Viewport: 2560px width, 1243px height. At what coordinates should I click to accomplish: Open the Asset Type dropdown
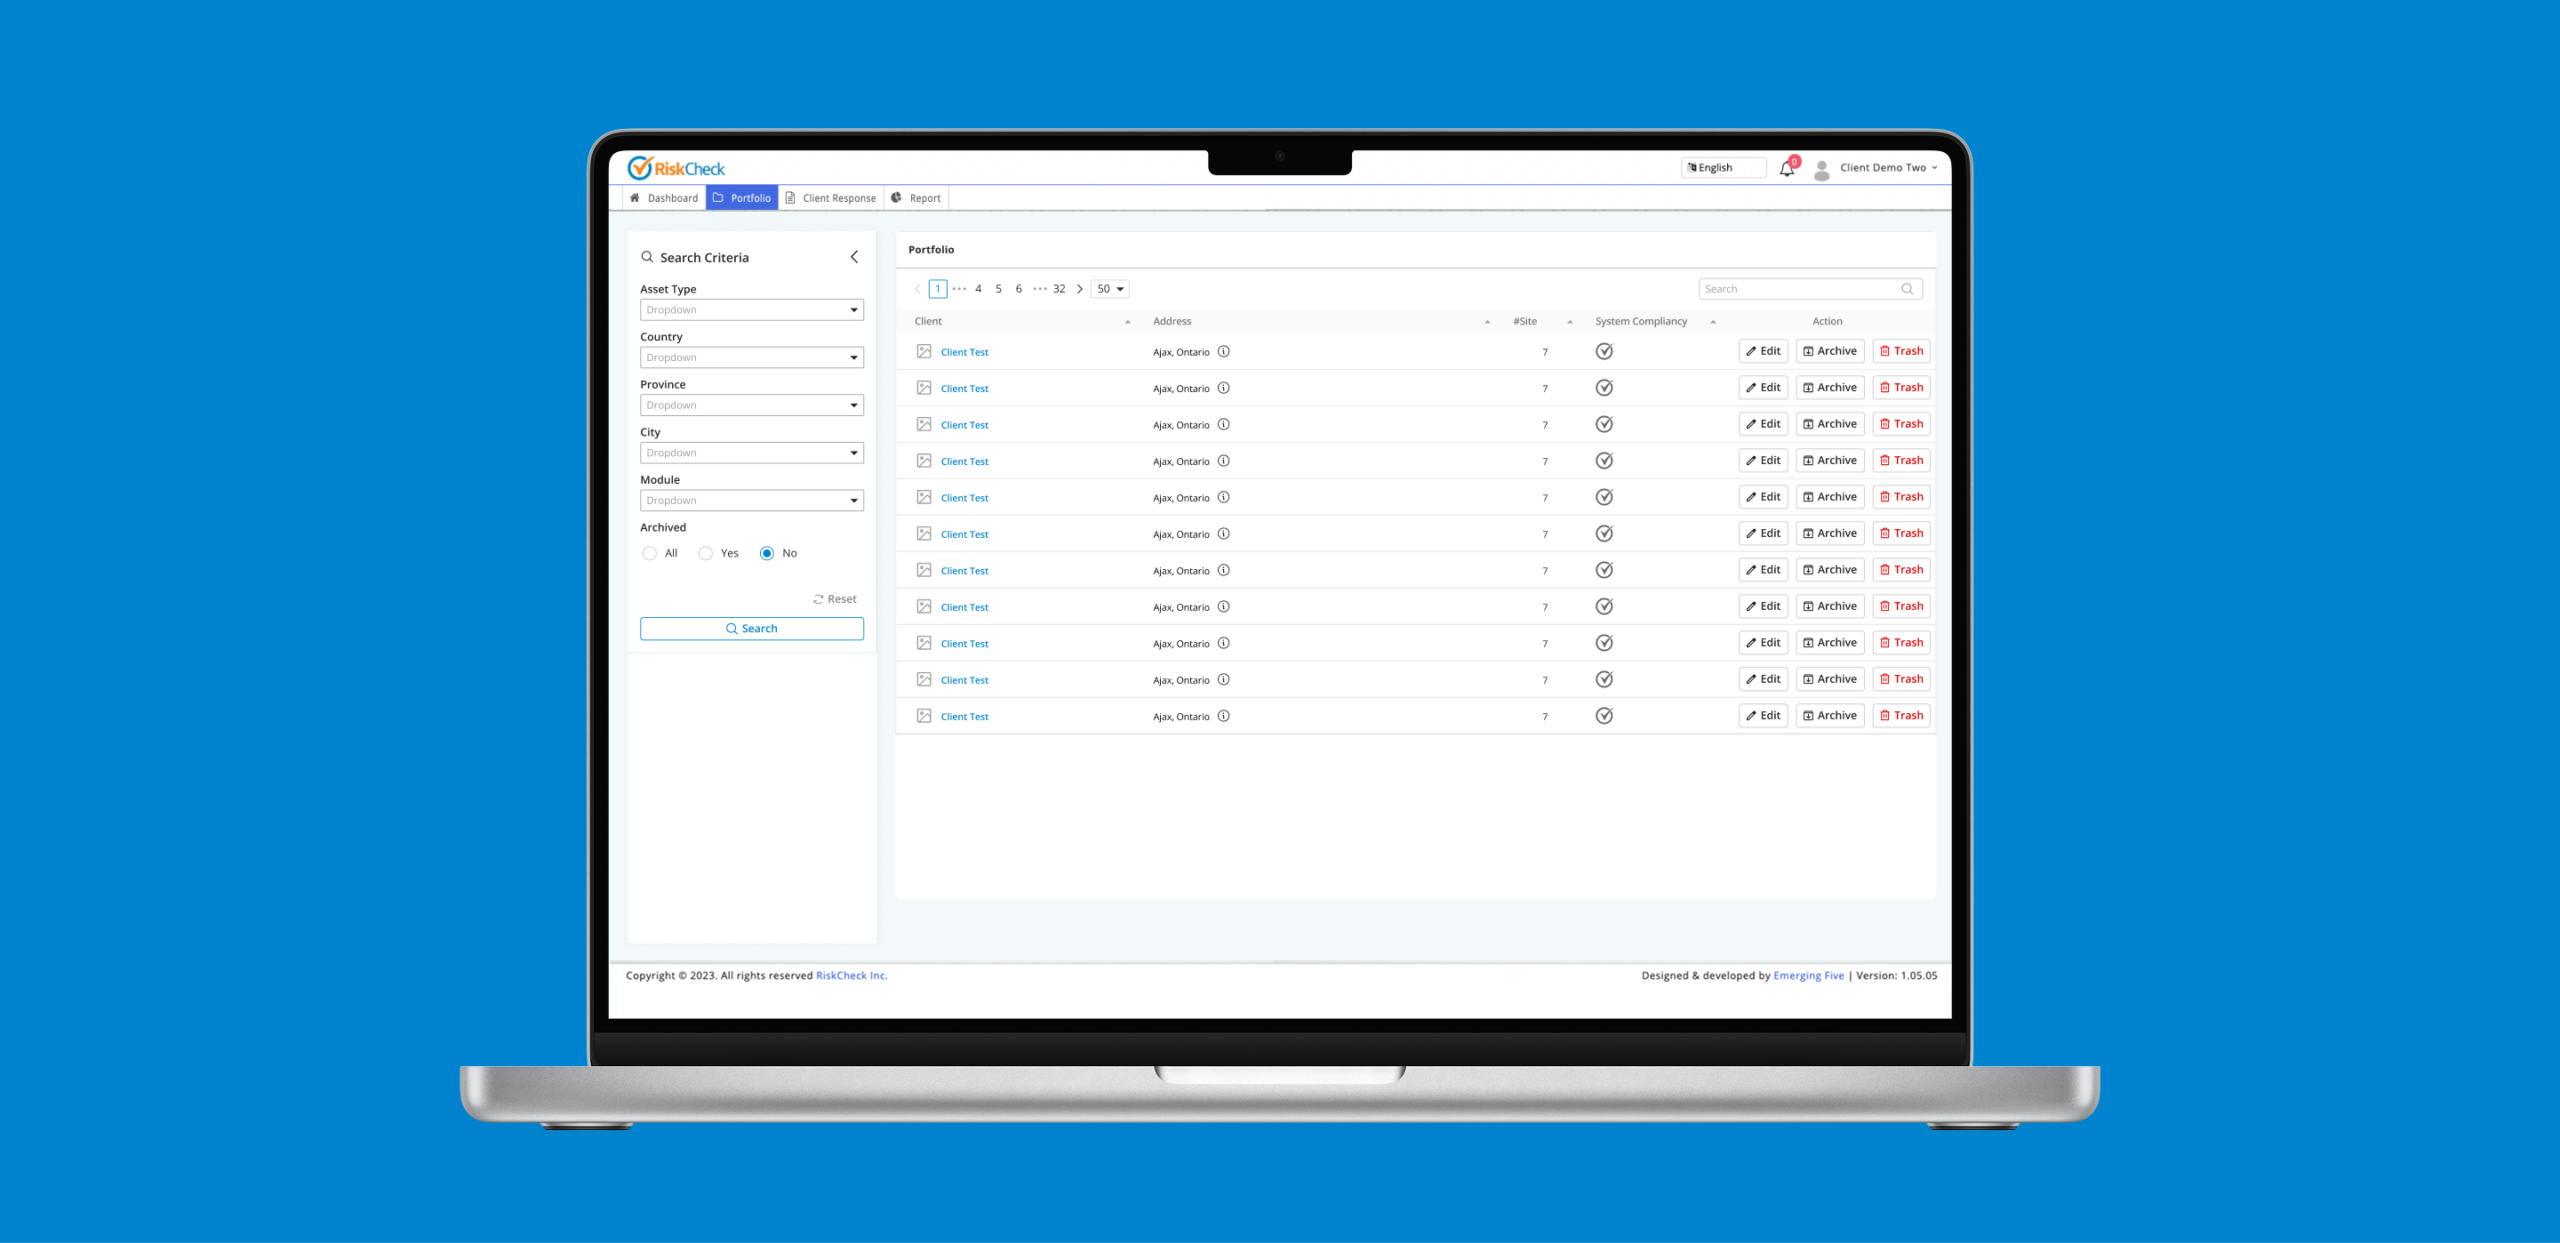751,310
